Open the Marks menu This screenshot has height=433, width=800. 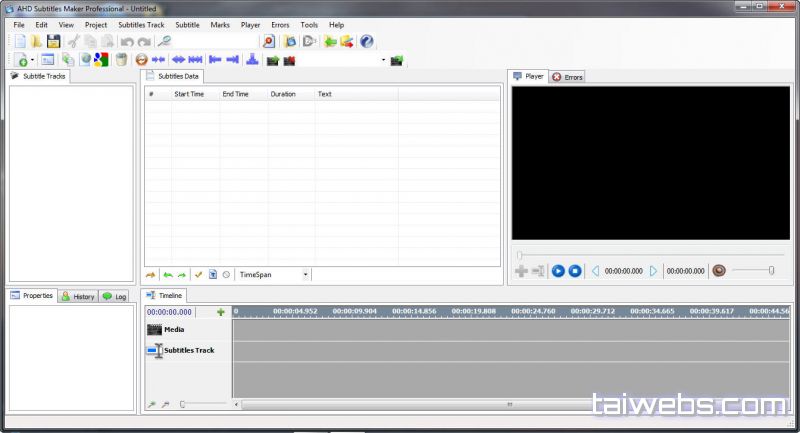coord(220,24)
